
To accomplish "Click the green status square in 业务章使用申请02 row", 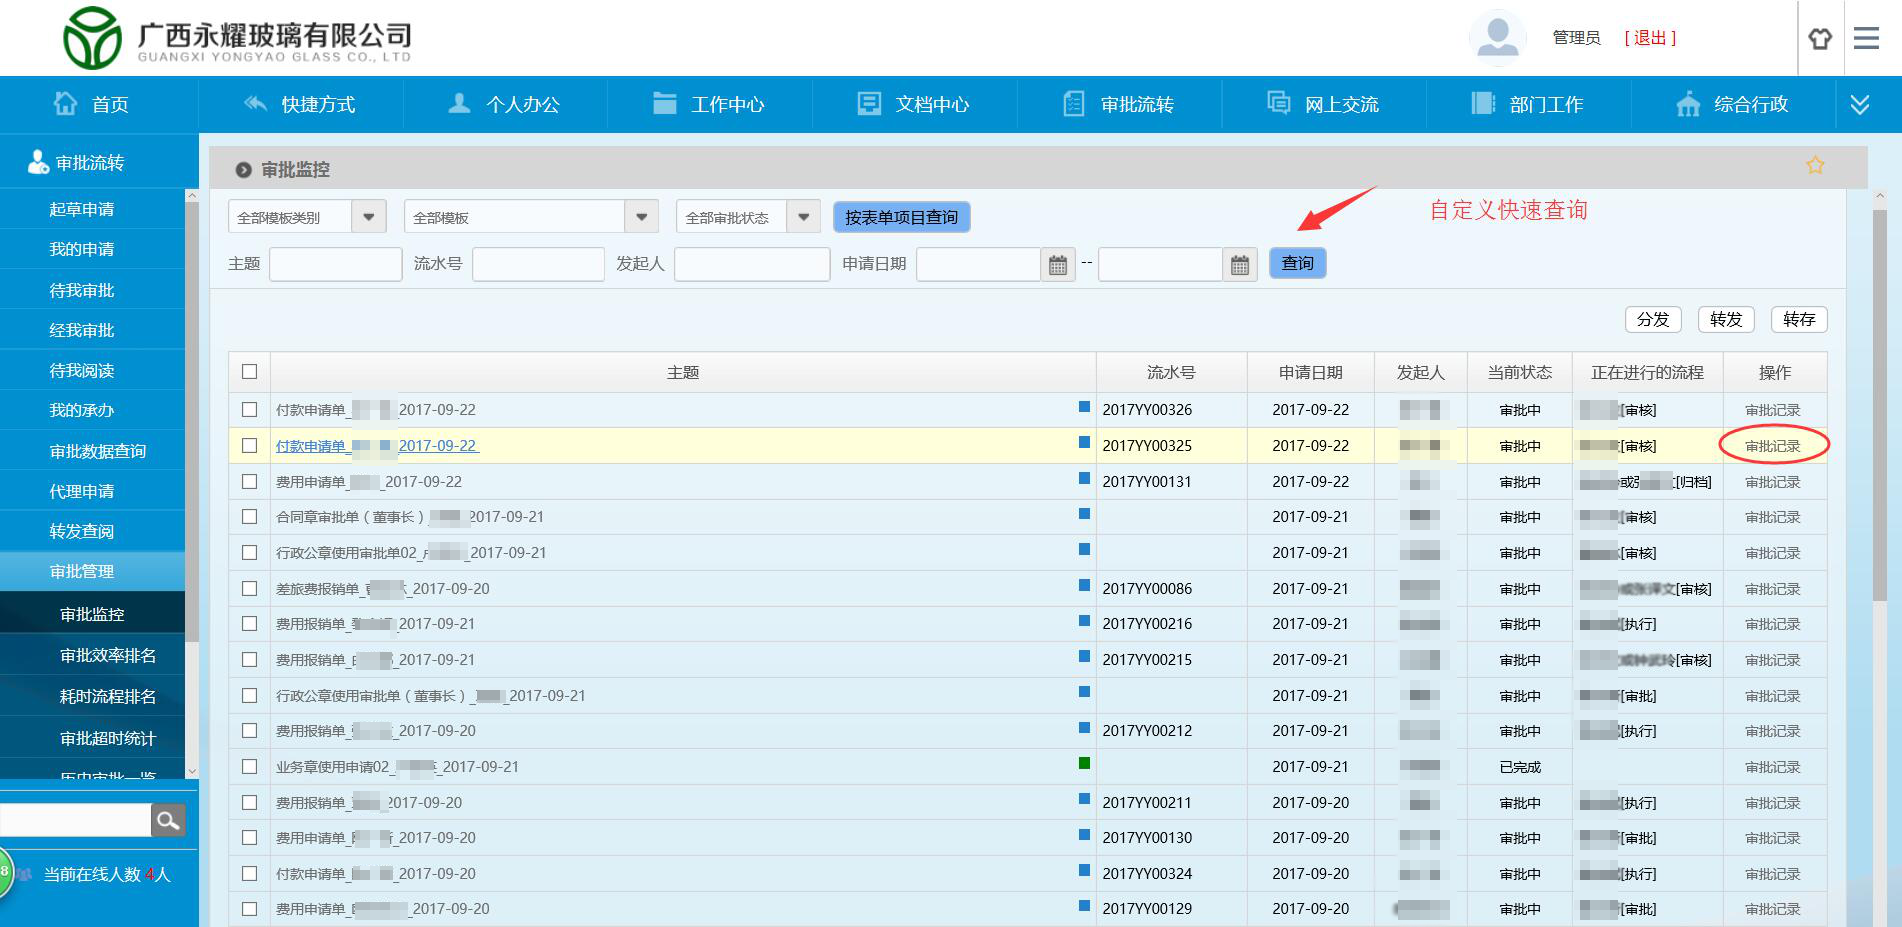I will (1084, 764).
